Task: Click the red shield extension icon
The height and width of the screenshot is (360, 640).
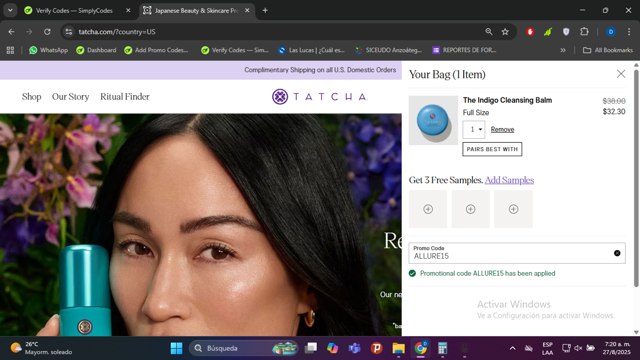Action: point(530,31)
